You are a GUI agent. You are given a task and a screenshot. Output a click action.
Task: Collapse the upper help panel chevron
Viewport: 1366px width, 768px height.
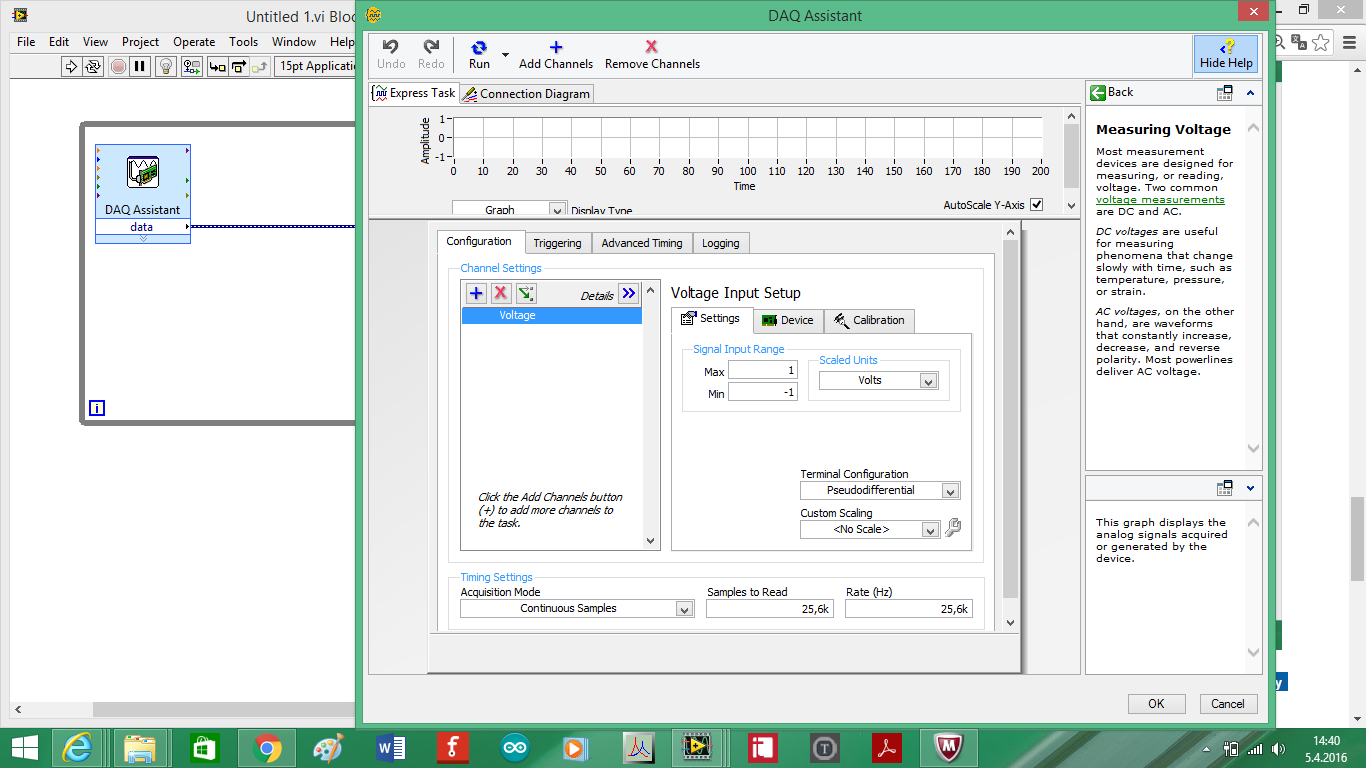pyautogui.click(x=1250, y=93)
